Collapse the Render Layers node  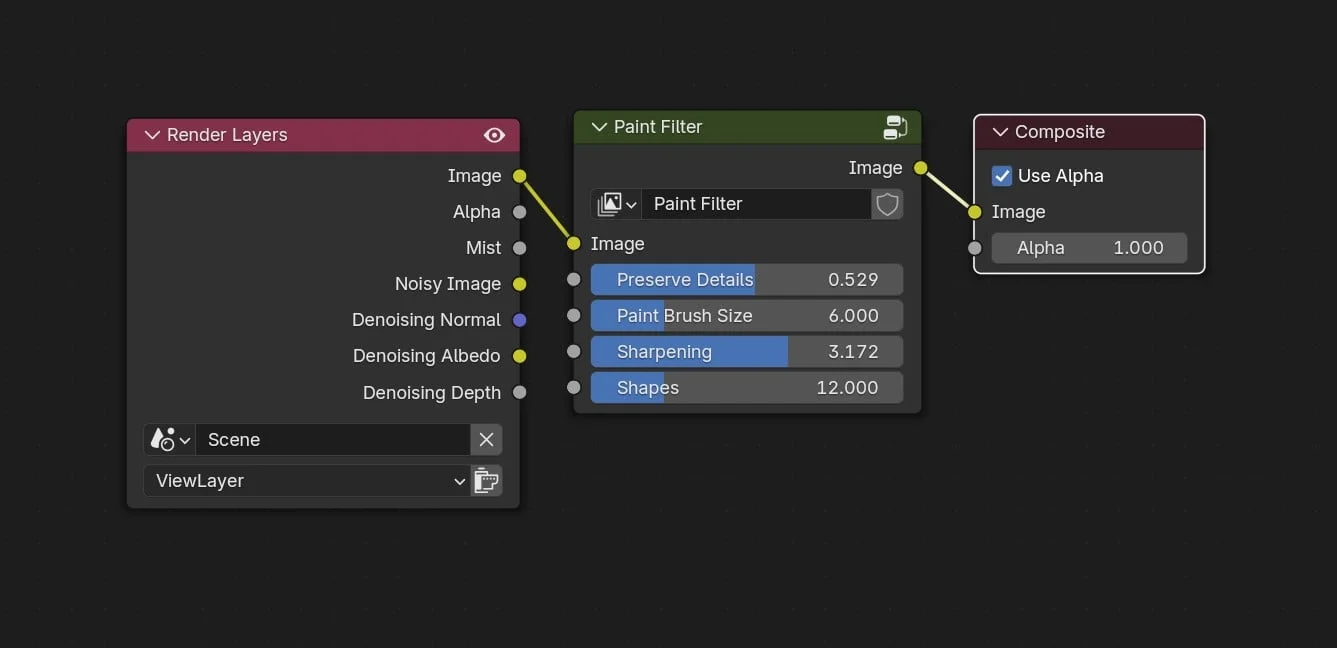pyautogui.click(x=153, y=135)
